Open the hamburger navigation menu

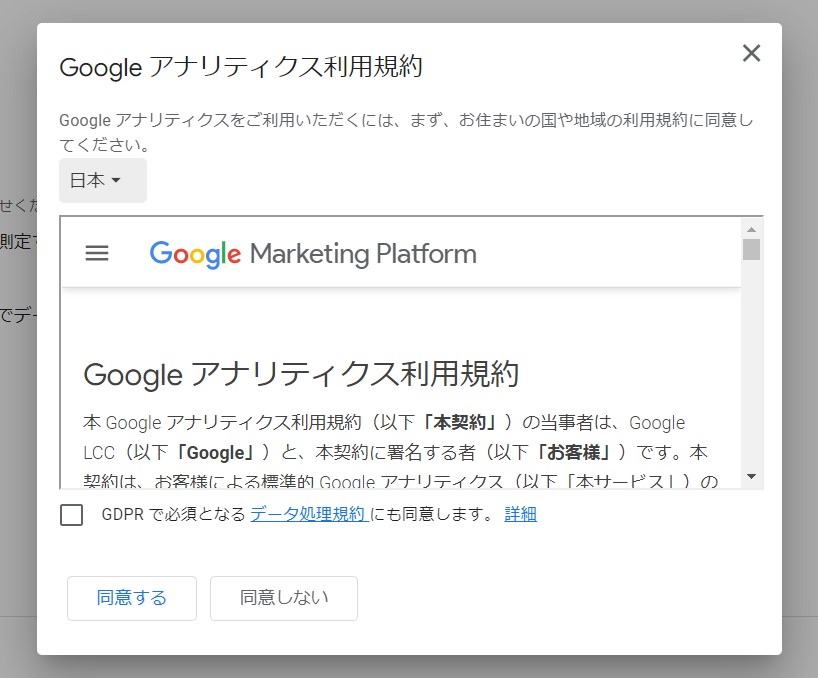click(x=96, y=253)
